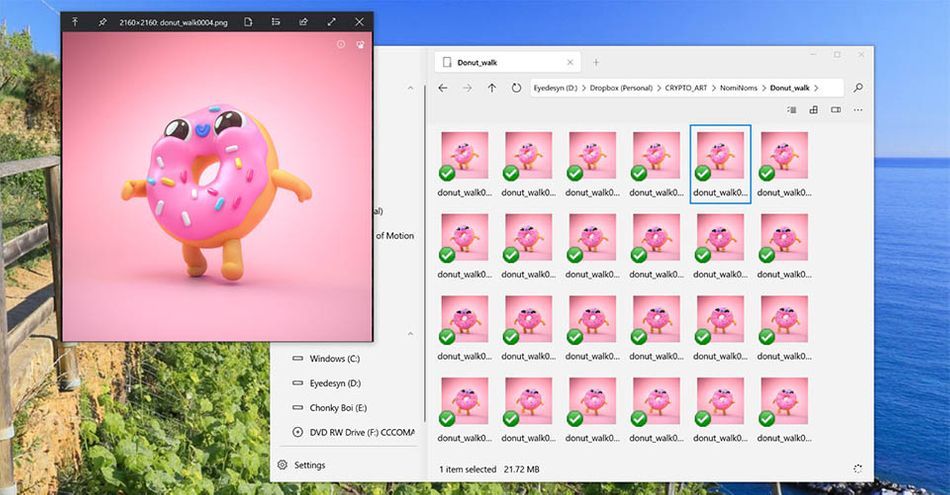The height and width of the screenshot is (495, 950).
Task: Expand the preview window to full size
Action: (331, 22)
